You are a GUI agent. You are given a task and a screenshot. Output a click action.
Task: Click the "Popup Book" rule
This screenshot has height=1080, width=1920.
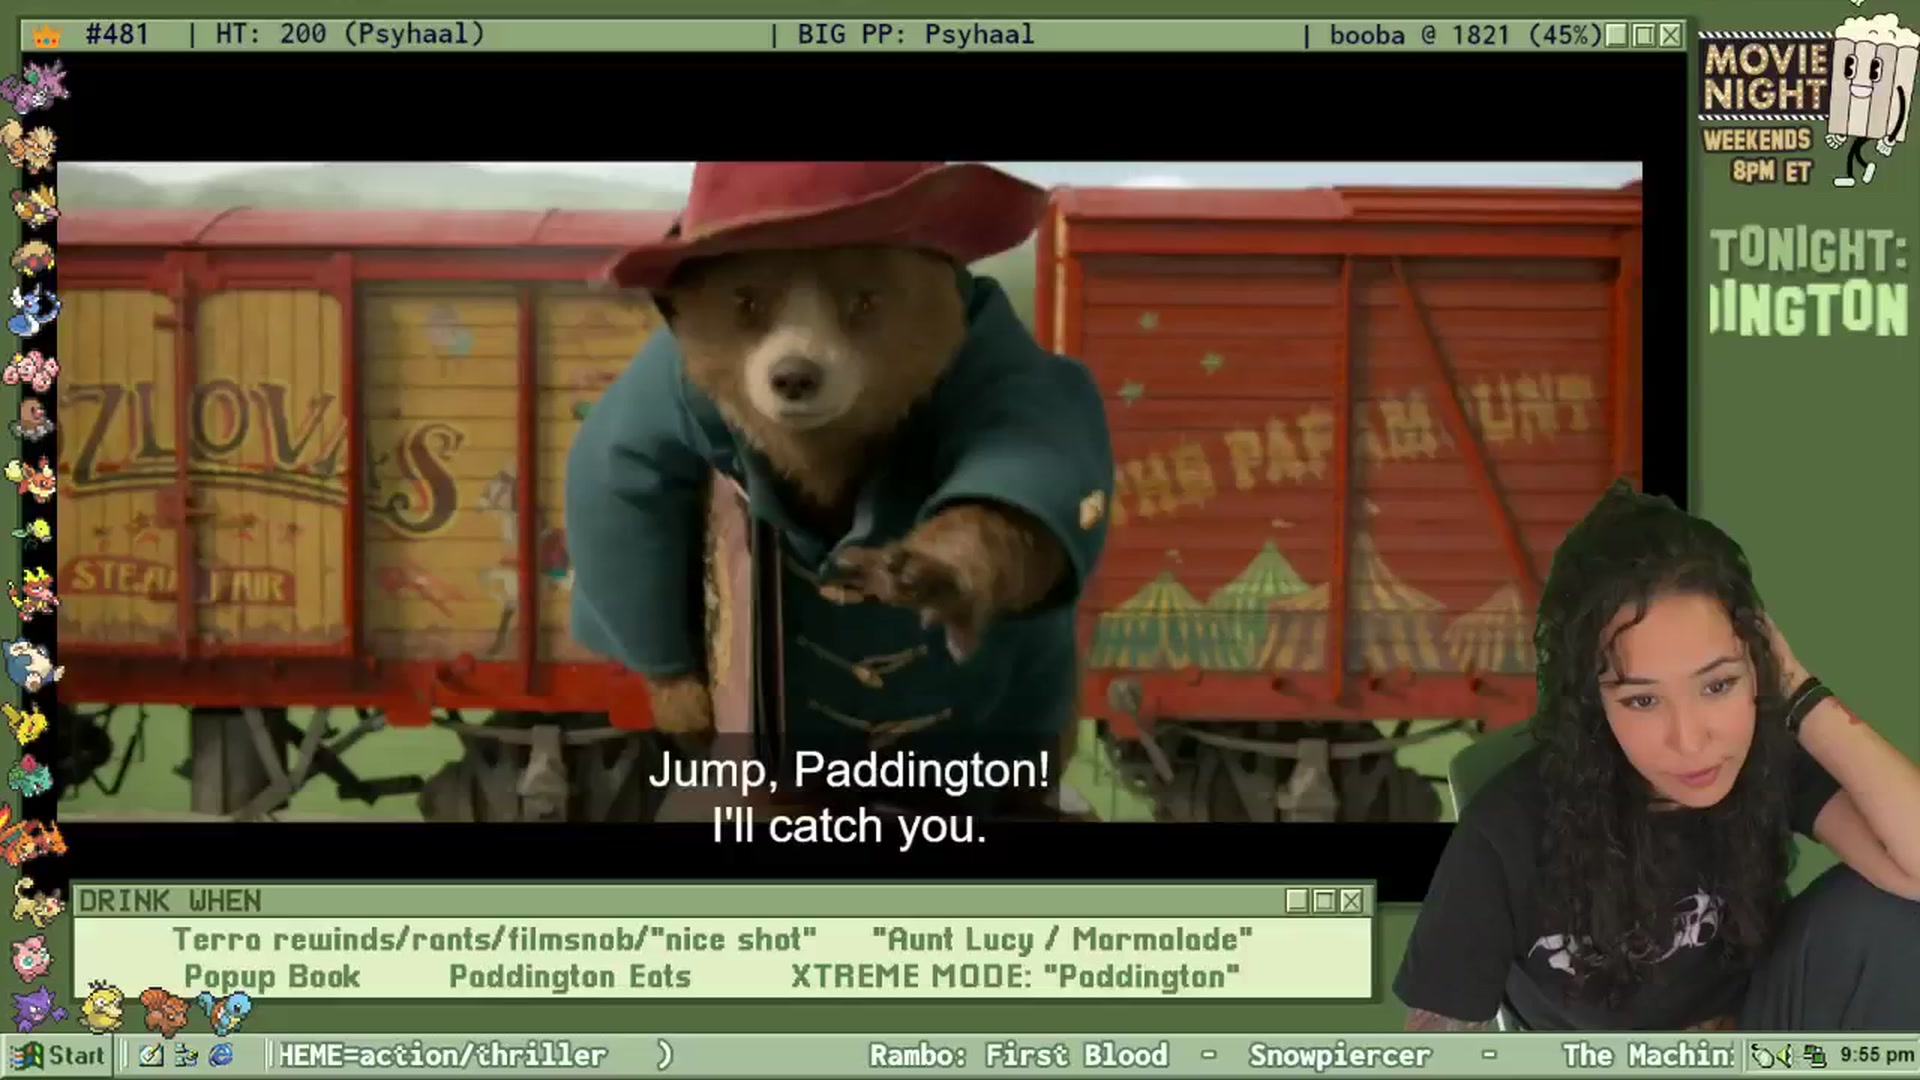pos(272,976)
